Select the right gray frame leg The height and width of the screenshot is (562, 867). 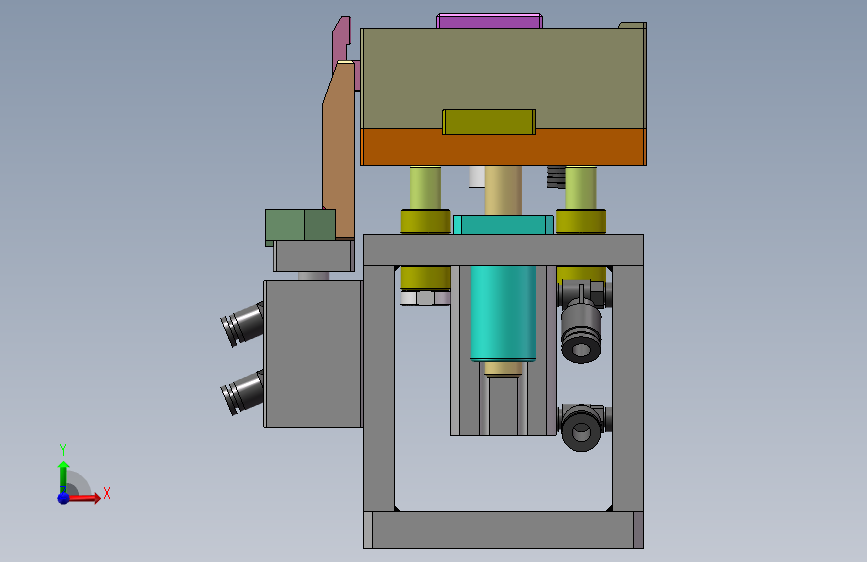628,388
